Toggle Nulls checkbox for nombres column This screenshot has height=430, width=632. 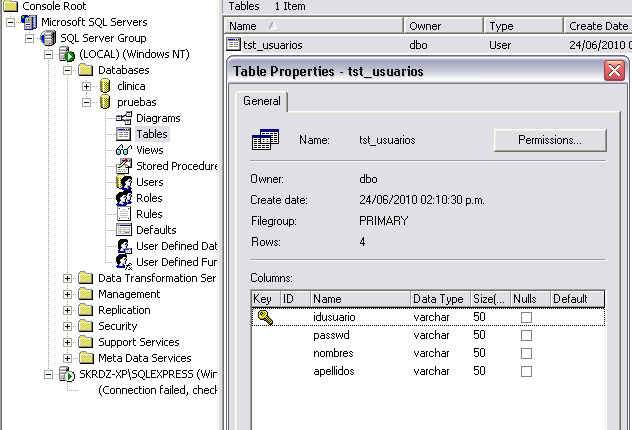tap(526, 353)
